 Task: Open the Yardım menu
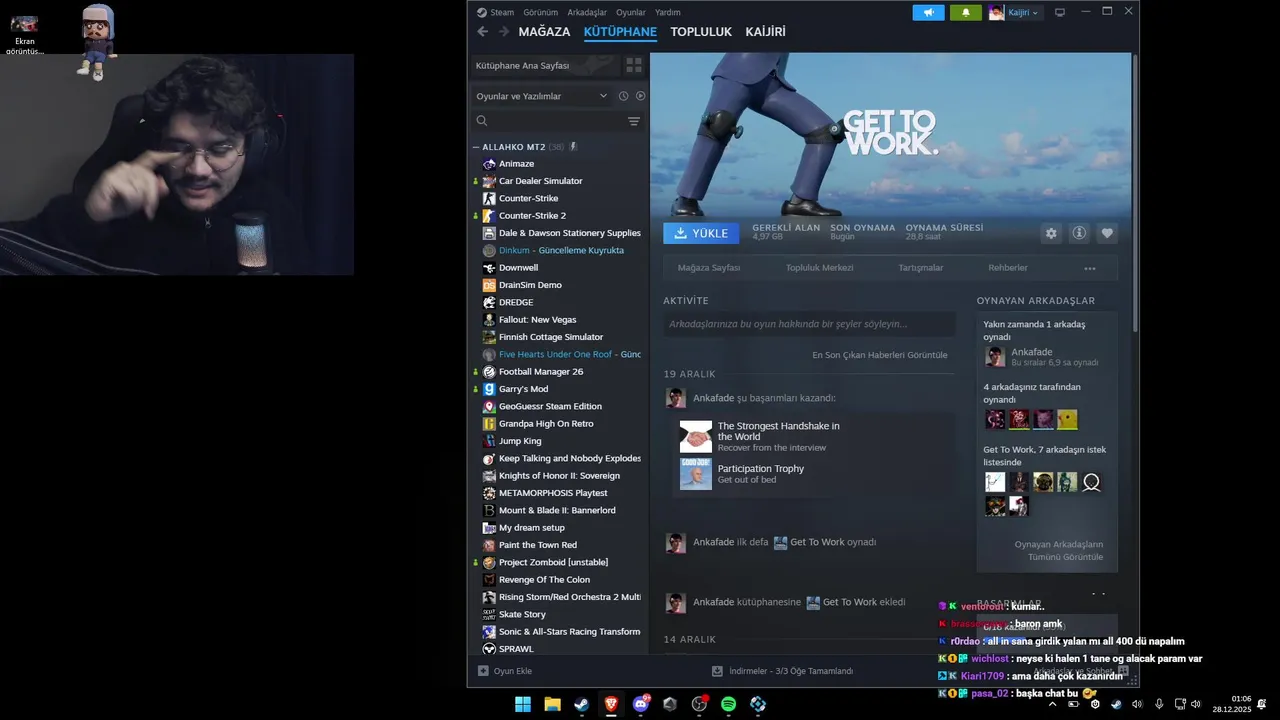tap(667, 12)
